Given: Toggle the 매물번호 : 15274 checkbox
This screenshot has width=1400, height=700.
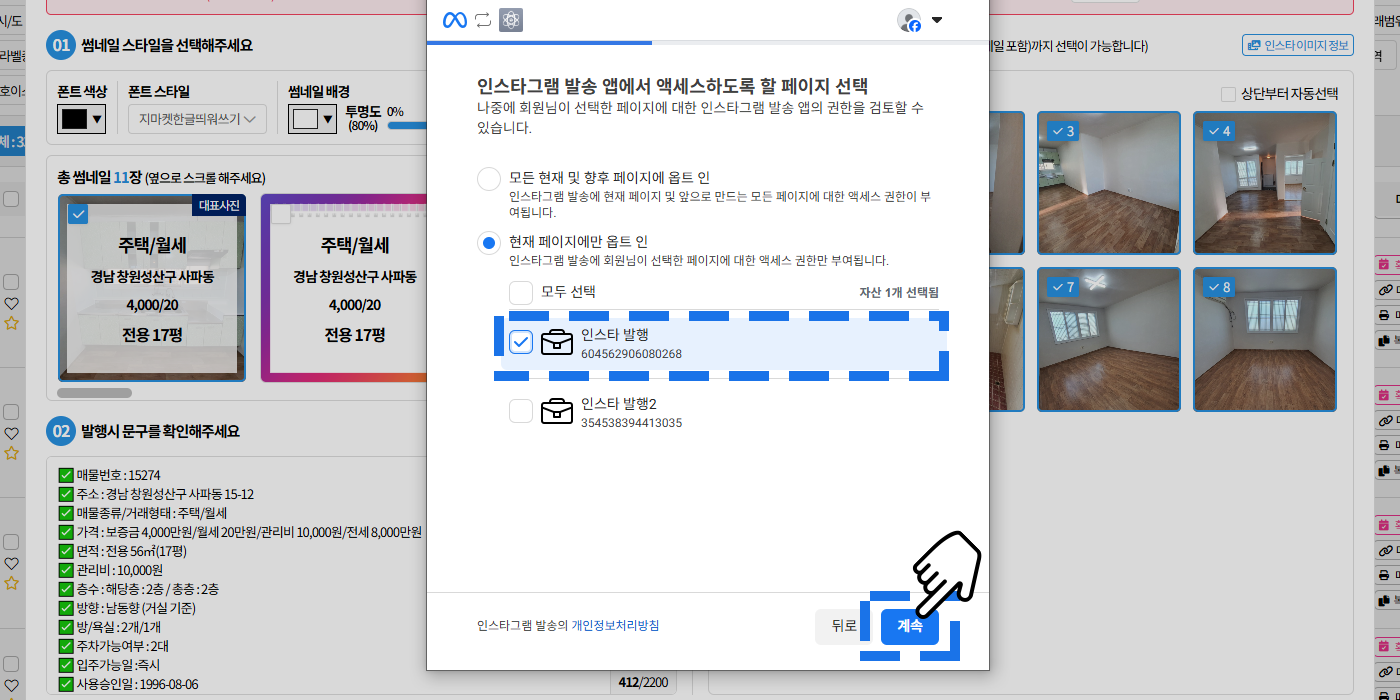Looking at the screenshot, I should pyautogui.click(x=66, y=475).
